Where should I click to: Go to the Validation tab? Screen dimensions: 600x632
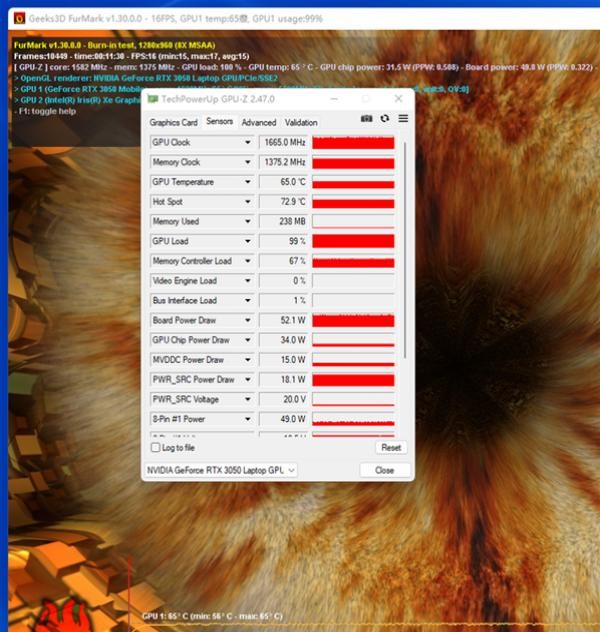[x=301, y=122]
